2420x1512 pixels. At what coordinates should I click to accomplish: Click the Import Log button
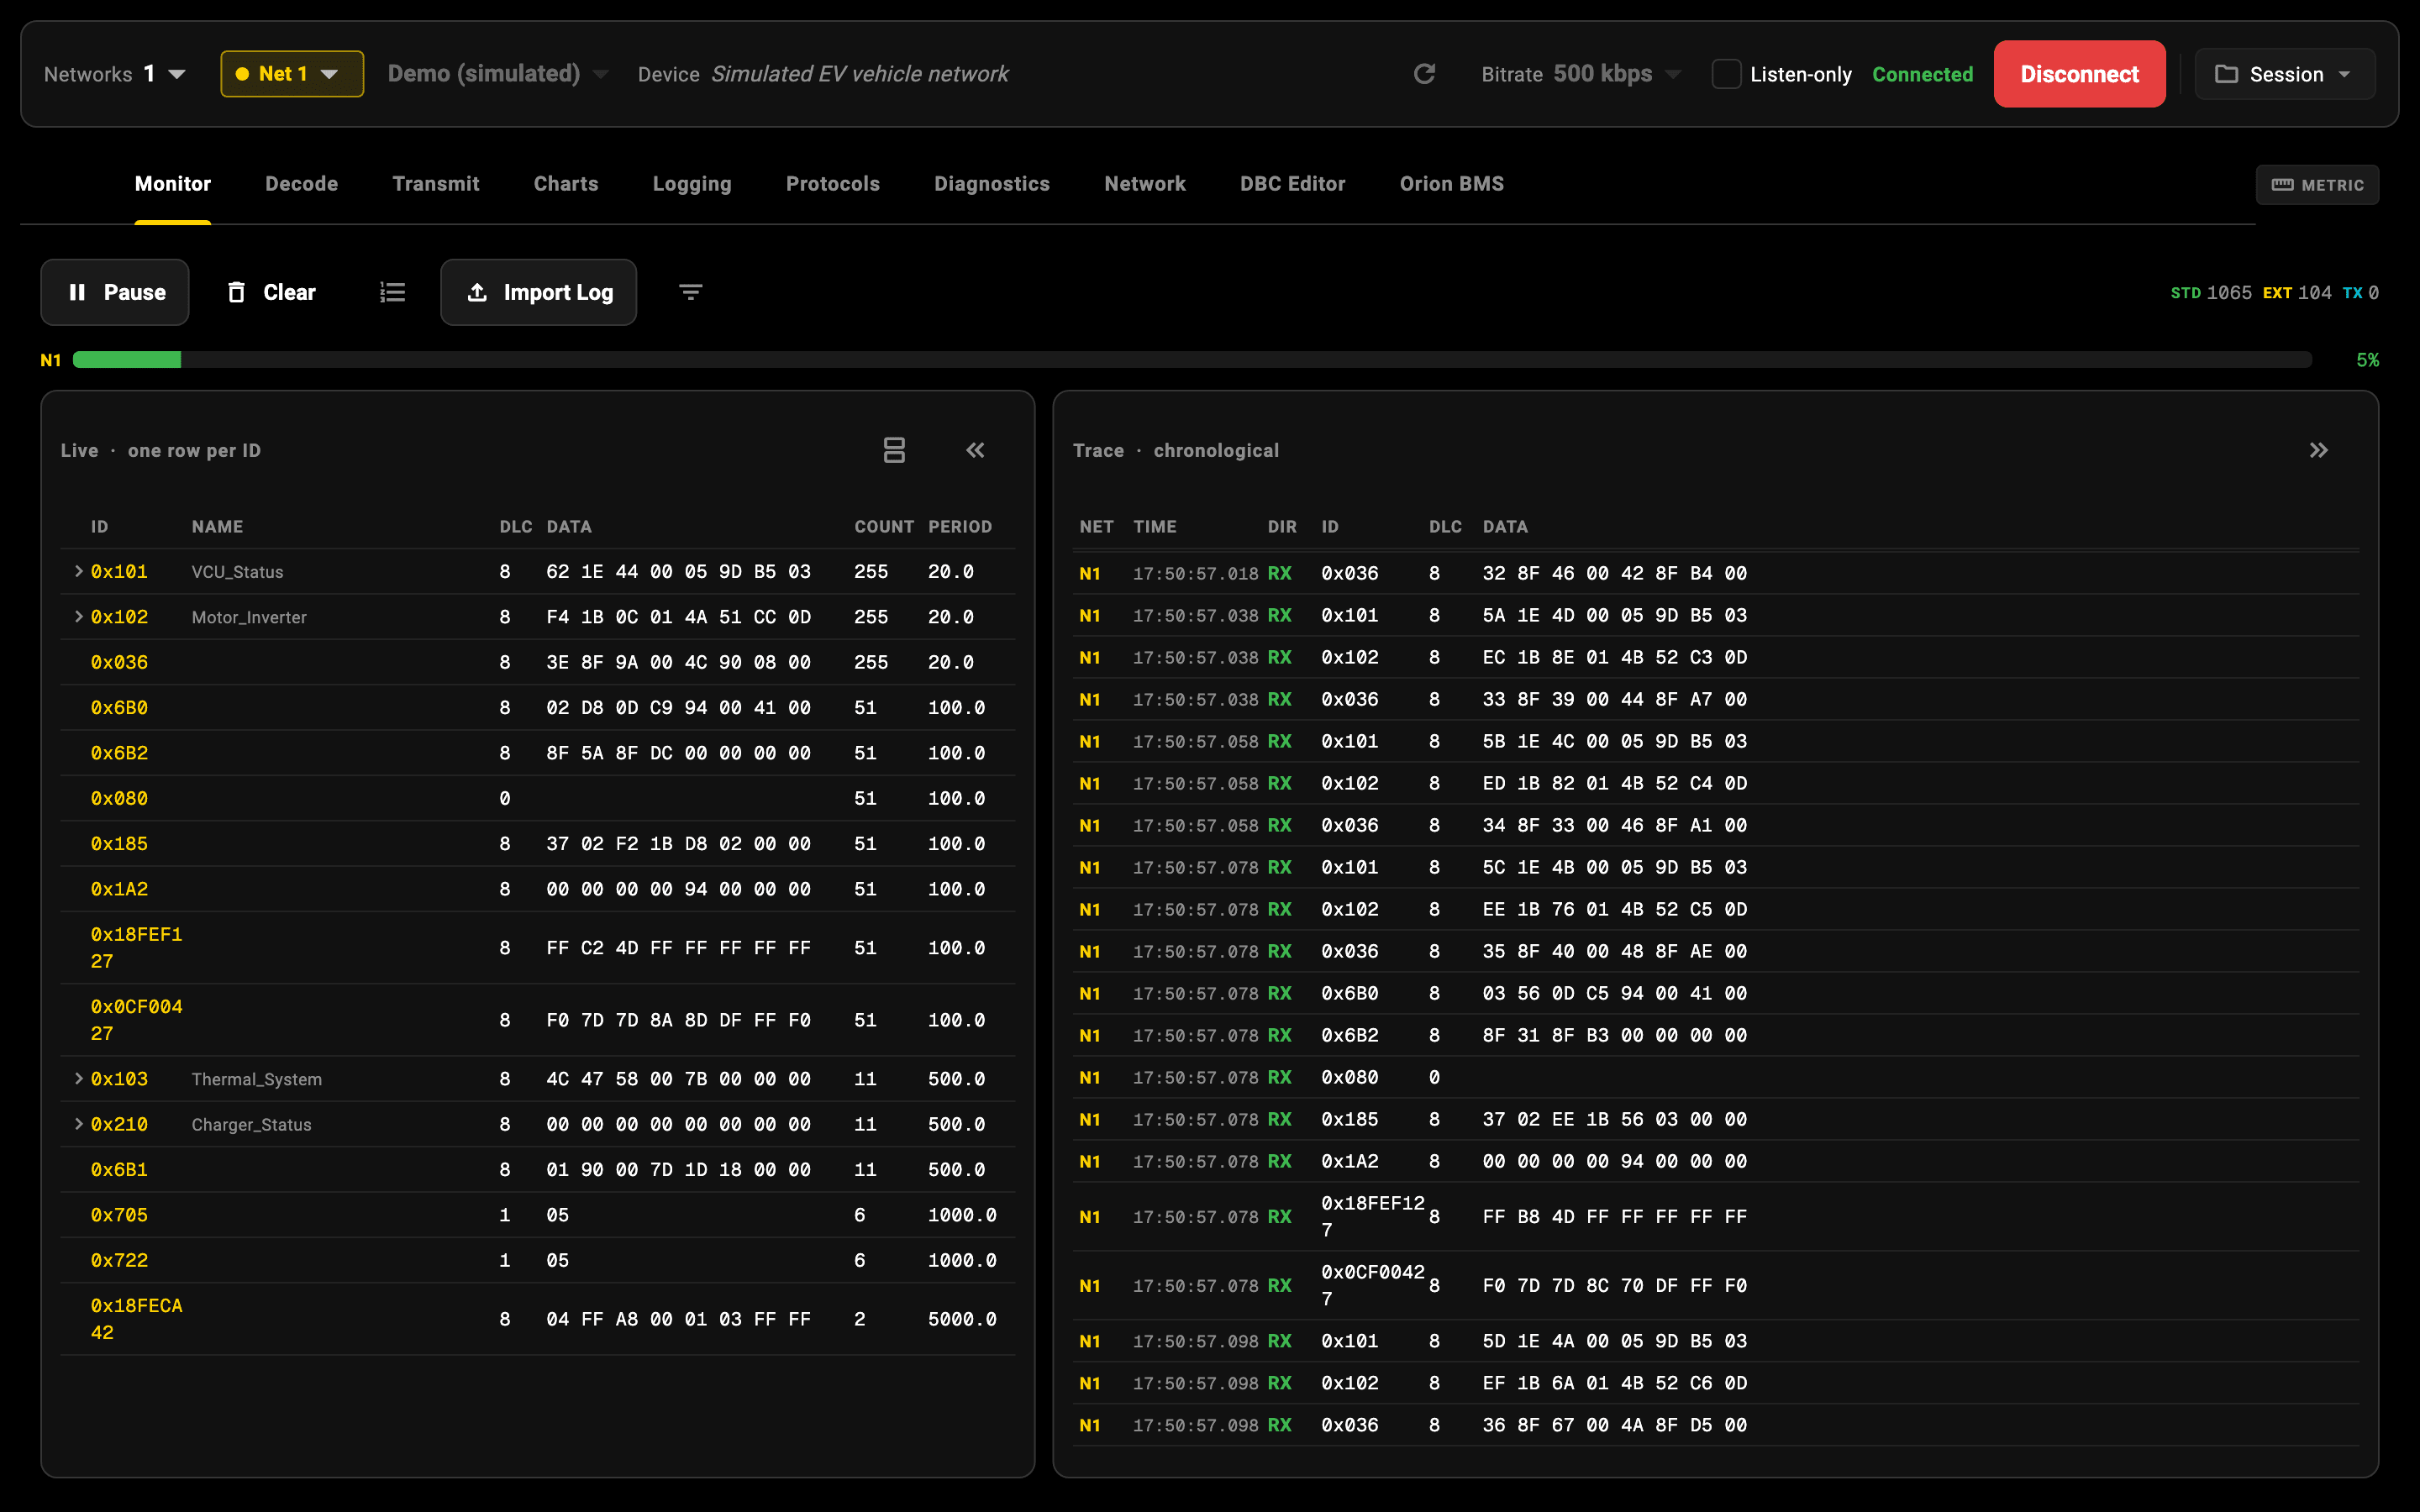point(538,292)
